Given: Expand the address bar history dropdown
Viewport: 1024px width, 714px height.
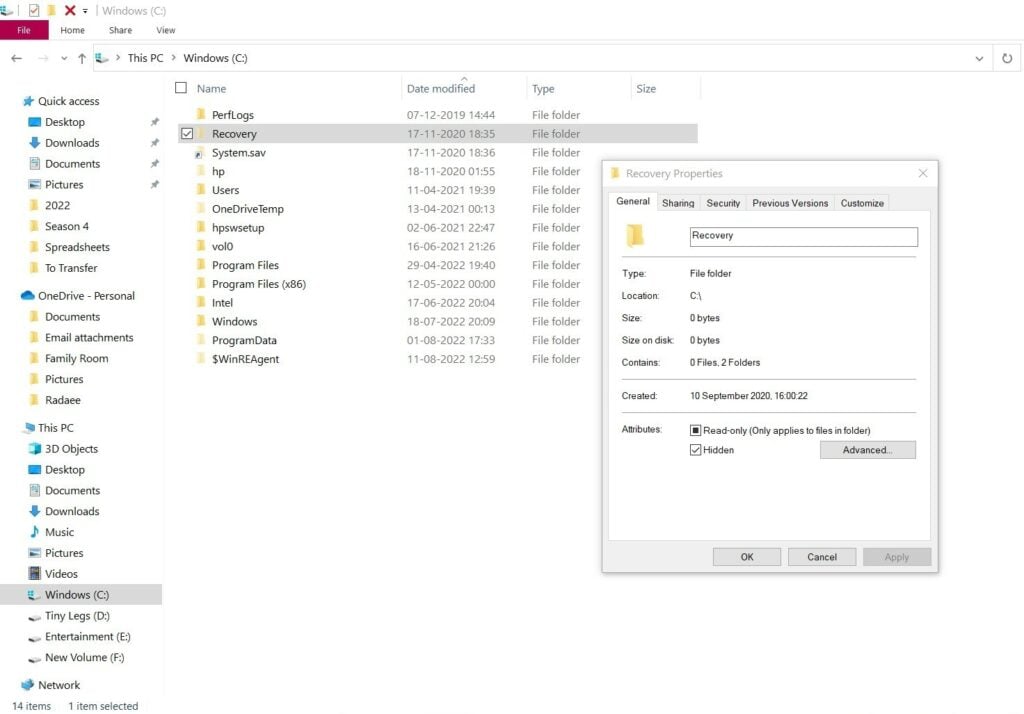Looking at the screenshot, I should (979, 57).
